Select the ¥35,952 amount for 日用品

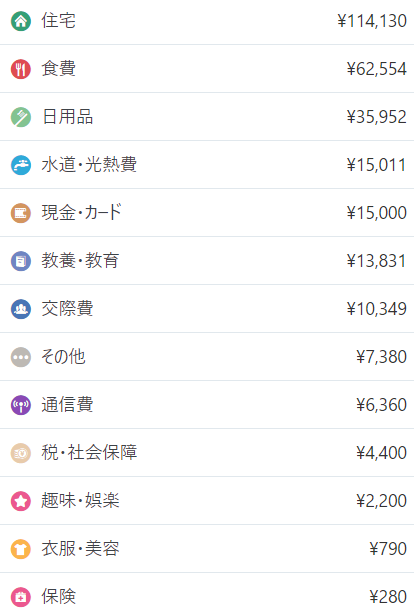point(376,117)
